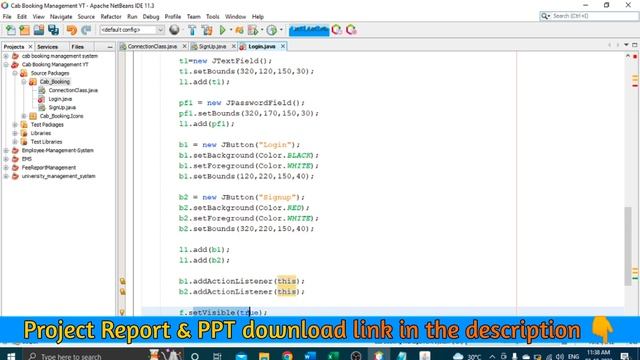
Task: Click the Save All toolbar icon
Action: coord(53,30)
